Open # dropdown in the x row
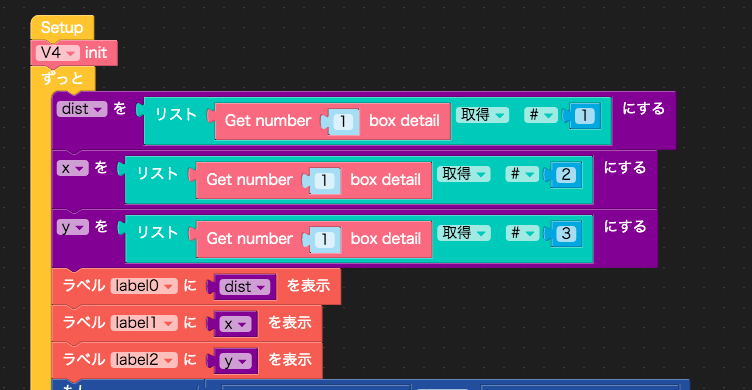 (522, 174)
